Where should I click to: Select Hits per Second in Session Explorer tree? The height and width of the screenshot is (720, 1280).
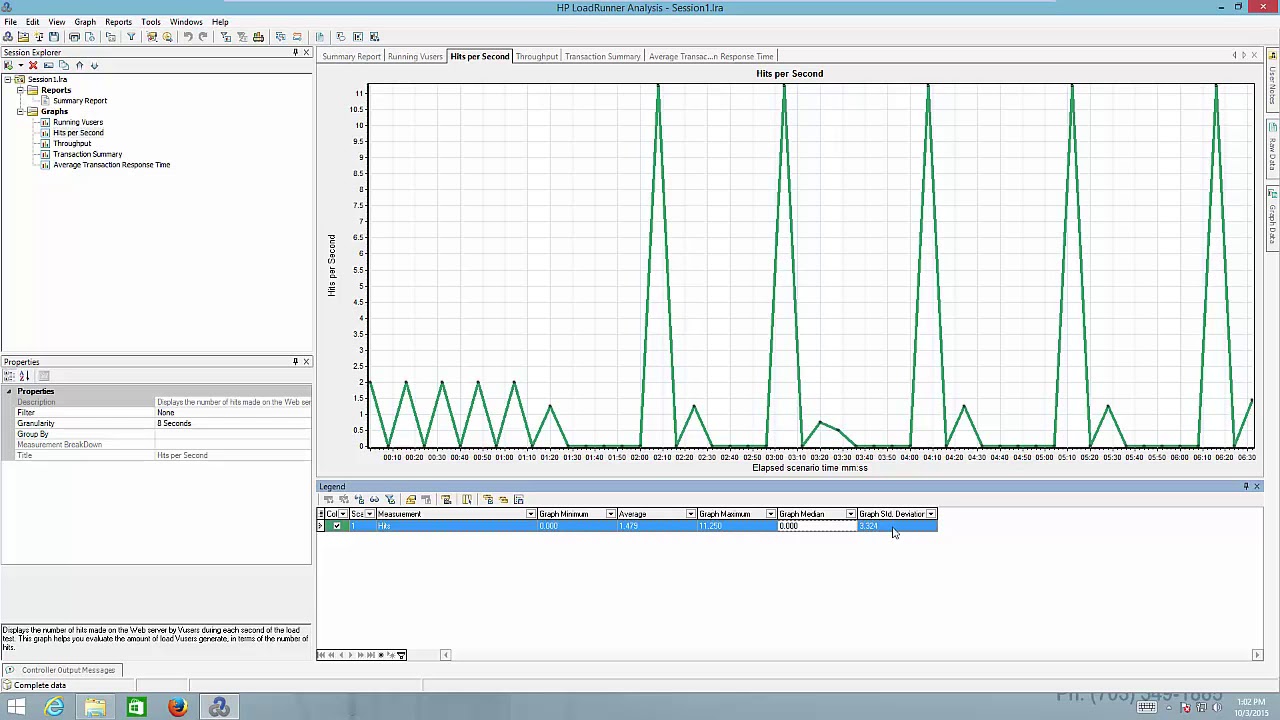pos(78,133)
